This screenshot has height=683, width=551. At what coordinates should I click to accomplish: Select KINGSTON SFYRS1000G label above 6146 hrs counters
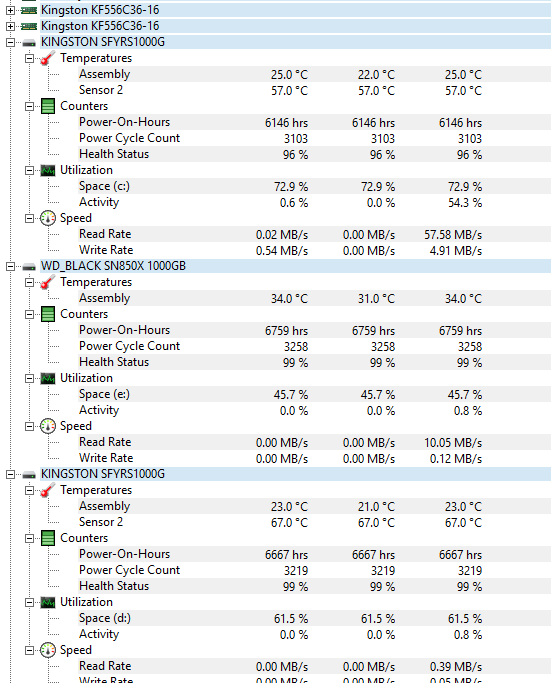coord(103,42)
